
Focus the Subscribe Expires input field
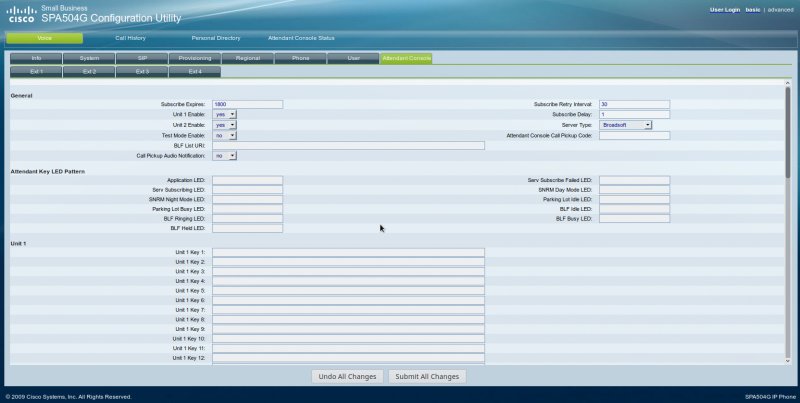pyautogui.click(x=247, y=104)
